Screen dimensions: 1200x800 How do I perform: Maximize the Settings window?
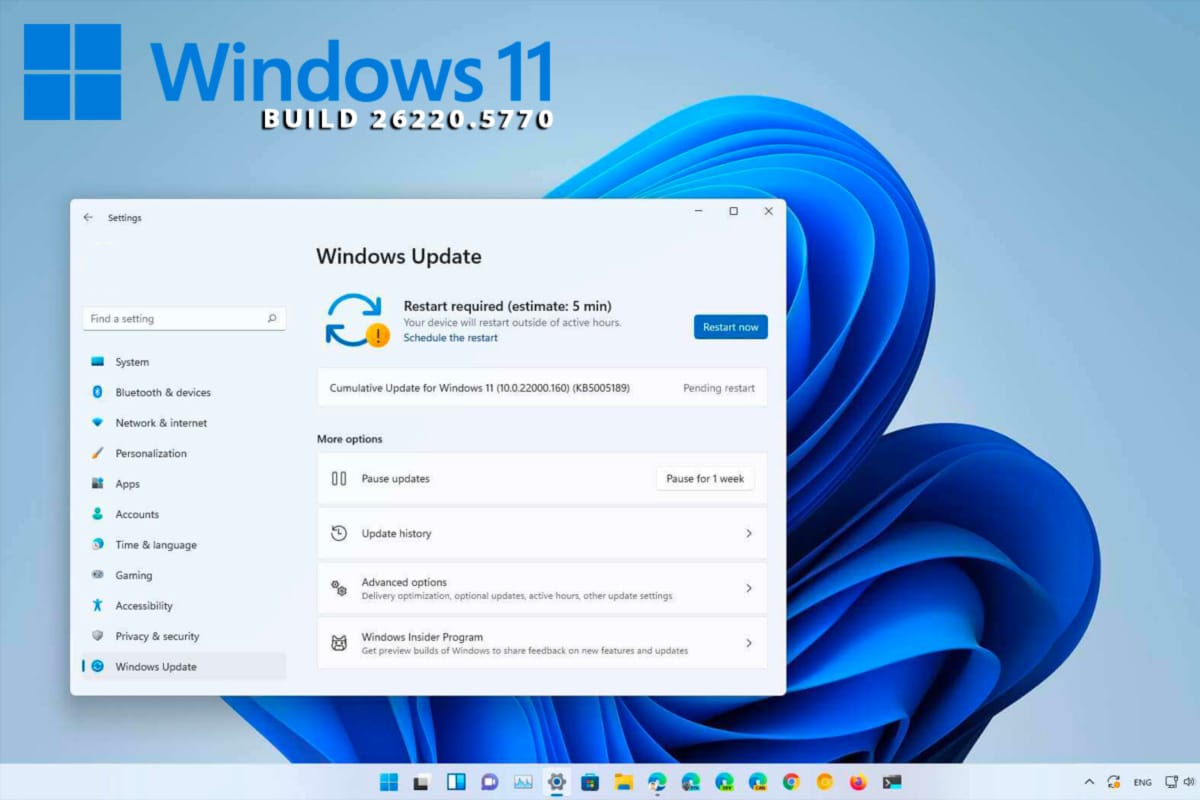point(733,211)
